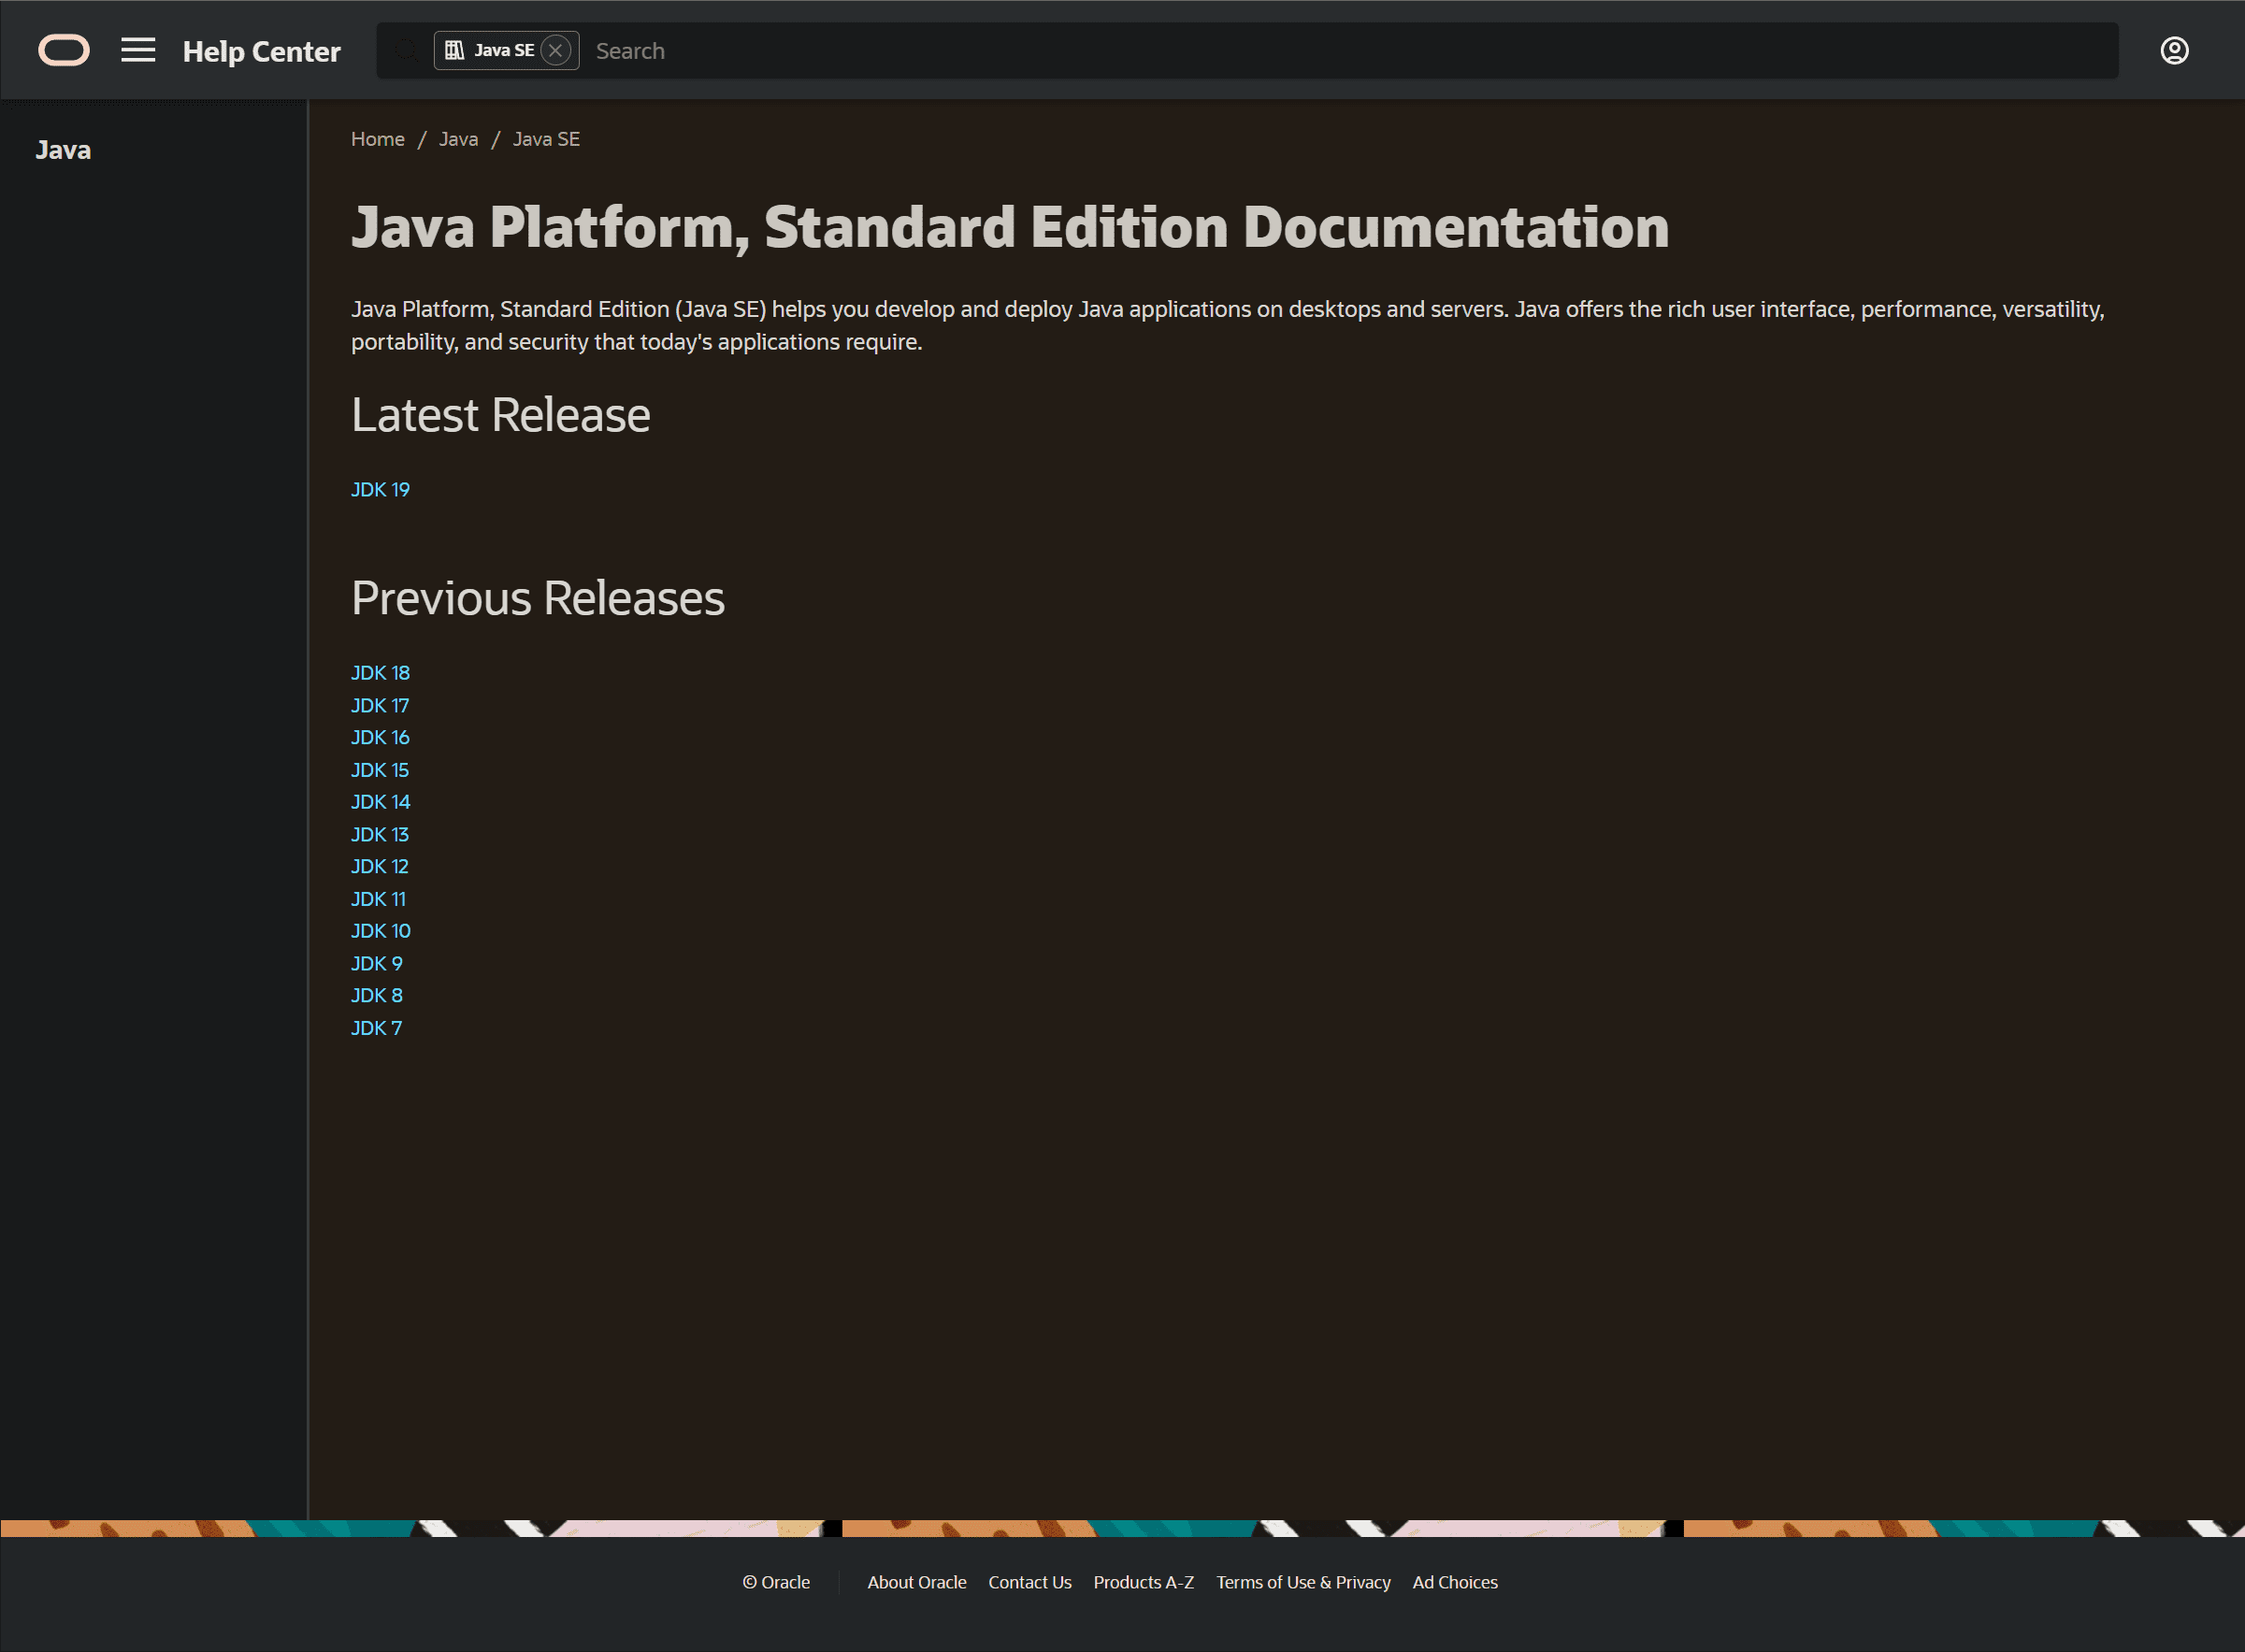Open Terms of Use & Privacy
The width and height of the screenshot is (2245, 1652).
[x=1303, y=1582]
